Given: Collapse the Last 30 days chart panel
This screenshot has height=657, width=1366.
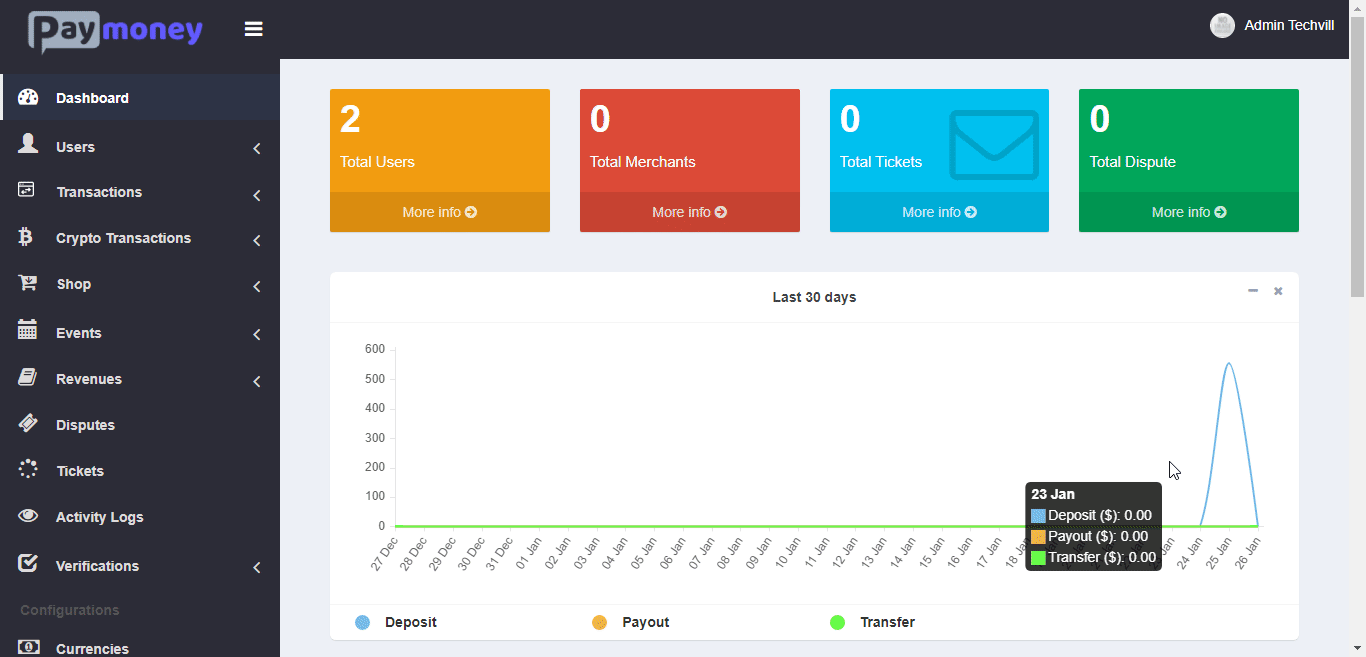Looking at the screenshot, I should coord(1253,291).
